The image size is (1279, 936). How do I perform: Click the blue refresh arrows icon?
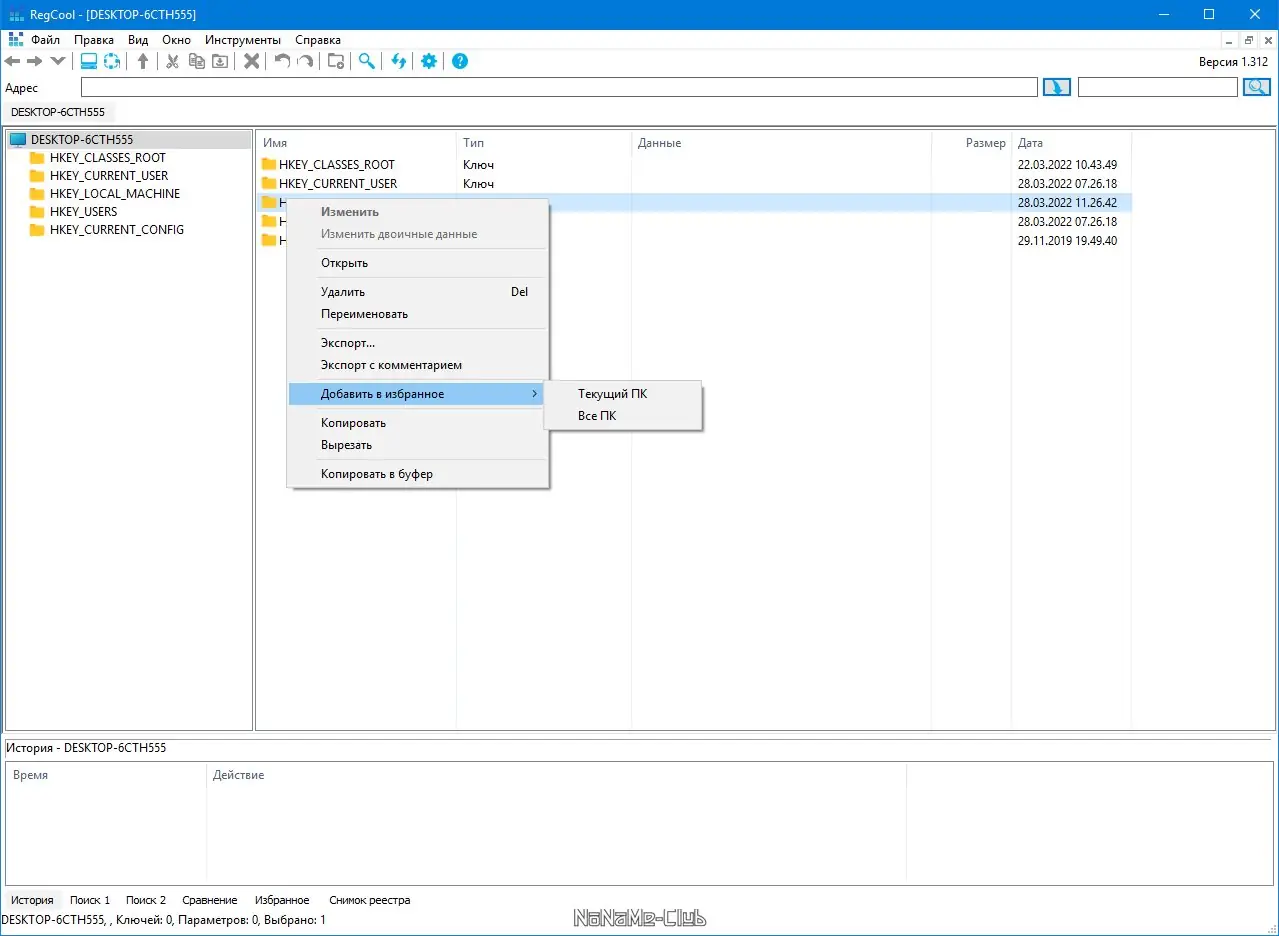(x=398, y=61)
